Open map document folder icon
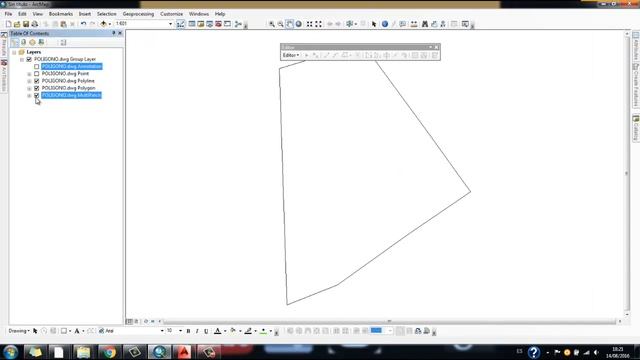 (17, 24)
